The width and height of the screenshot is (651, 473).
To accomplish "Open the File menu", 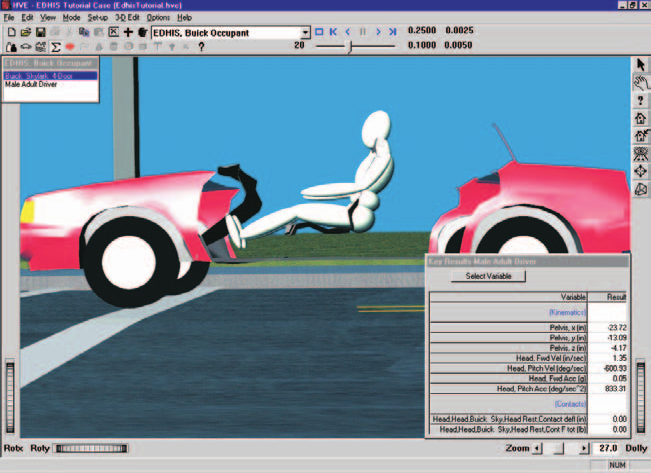I will (x=9, y=17).
